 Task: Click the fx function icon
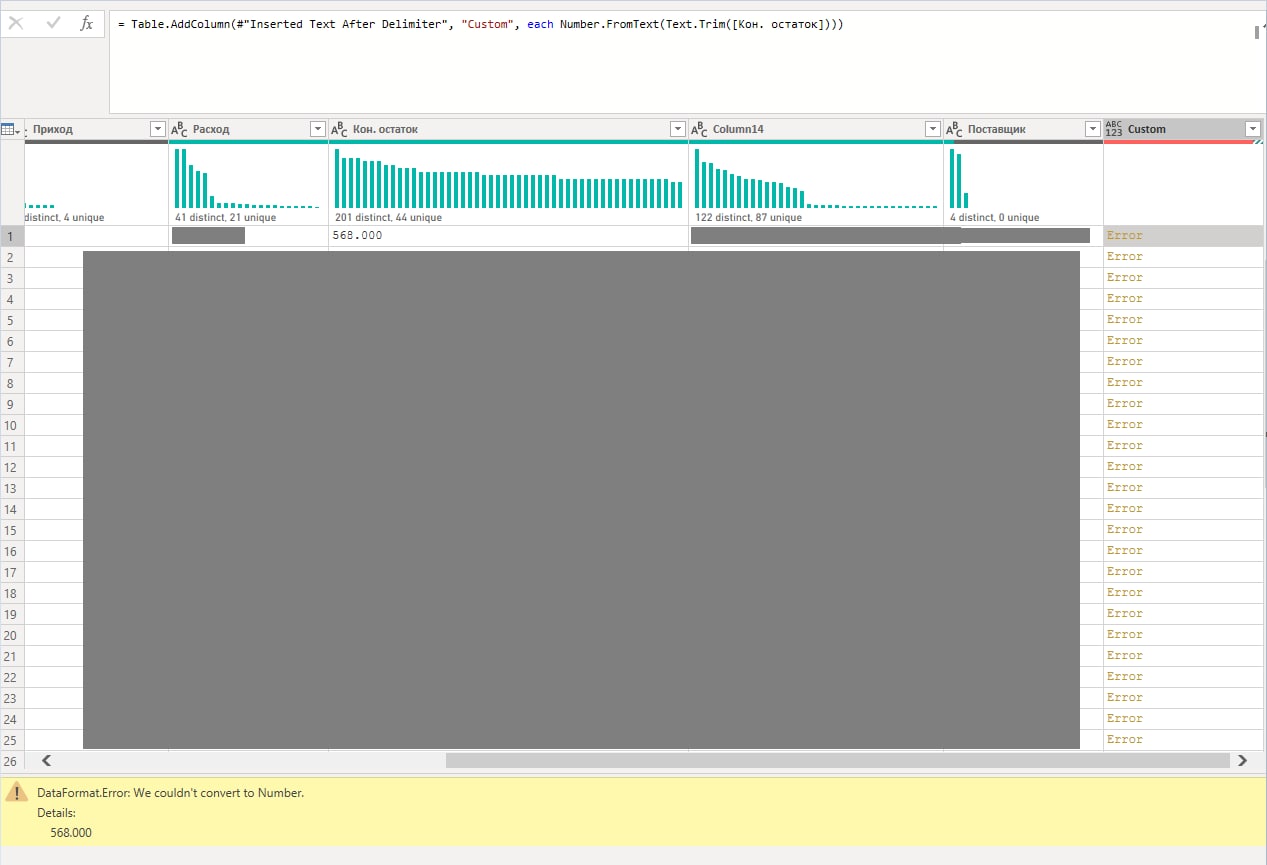click(87, 24)
